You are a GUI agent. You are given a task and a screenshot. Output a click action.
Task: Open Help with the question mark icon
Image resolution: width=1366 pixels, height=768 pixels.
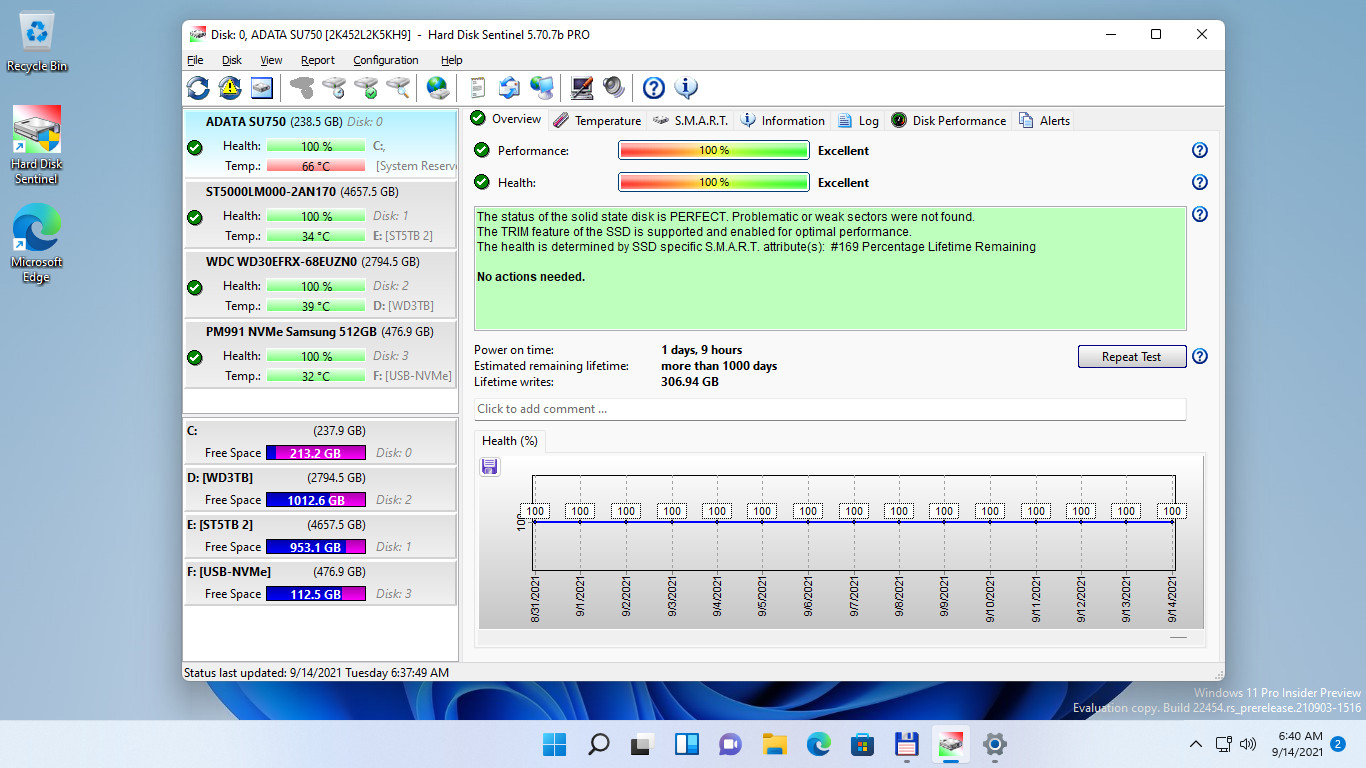653,88
